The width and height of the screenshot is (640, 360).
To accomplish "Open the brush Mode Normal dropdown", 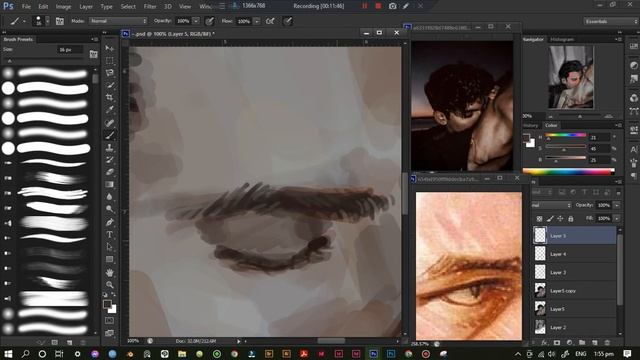I will (x=118, y=21).
